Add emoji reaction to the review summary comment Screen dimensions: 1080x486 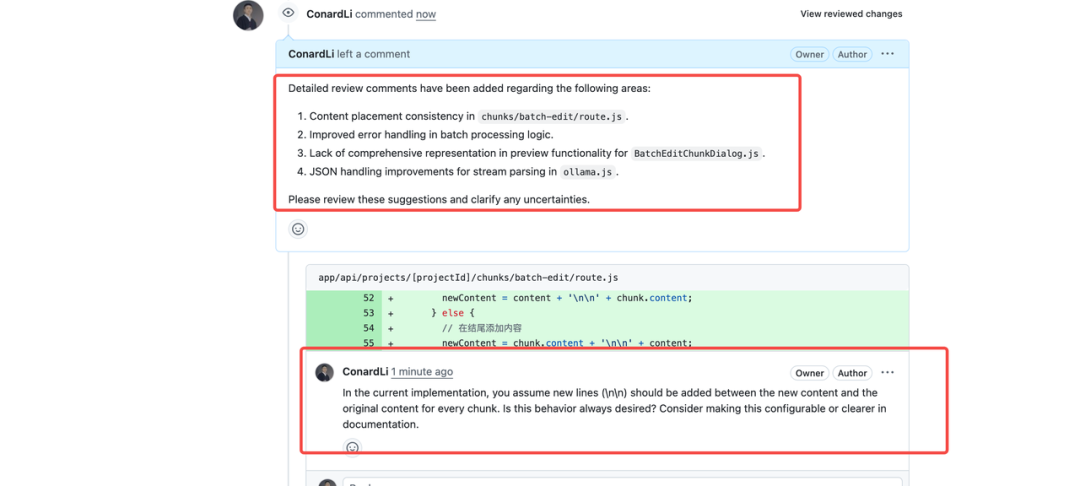tap(297, 229)
